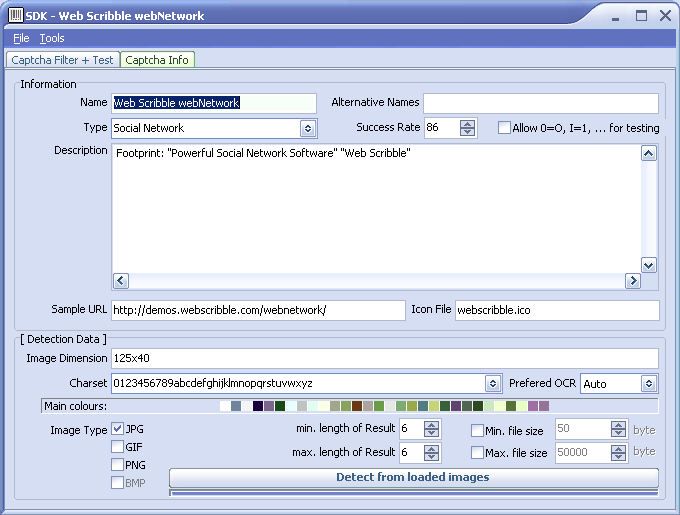Viewport: 680px width, 515px height.
Task: Check the GIF image type
Action: click(117, 447)
